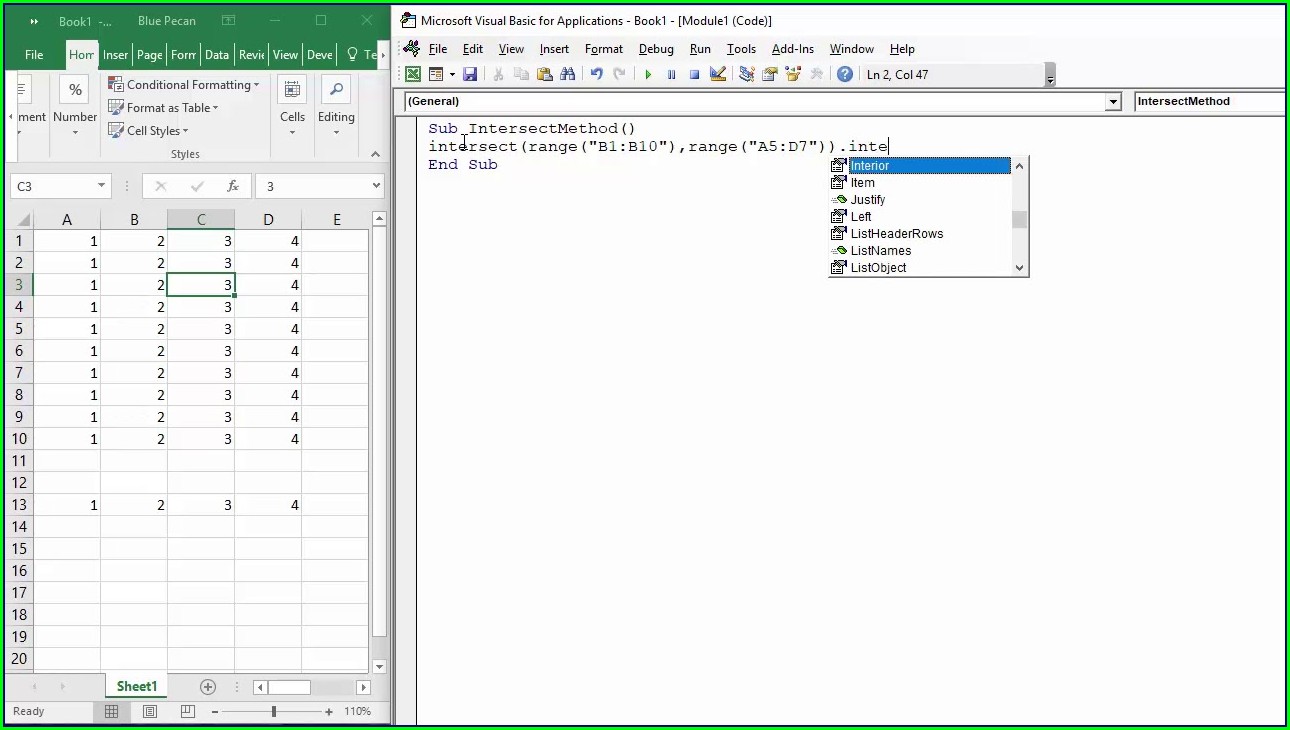The width and height of the screenshot is (1290, 730).
Task: Click the View Microsoft Excel icon in VBA toolbar
Action: click(x=412, y=74)
